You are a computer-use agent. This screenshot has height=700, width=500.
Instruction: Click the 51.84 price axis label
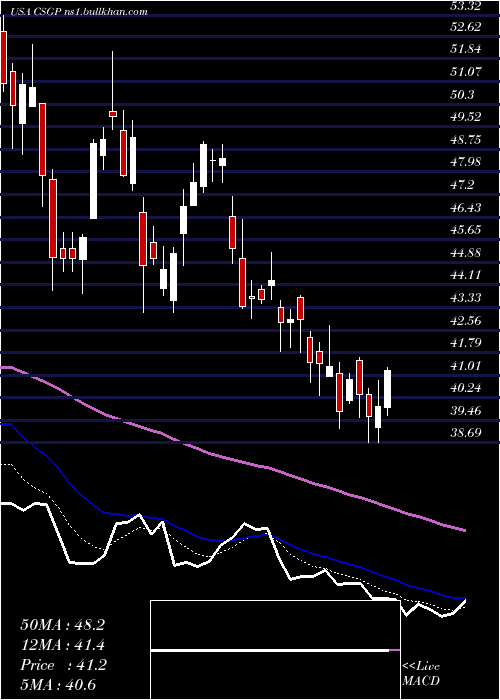tap(466, 50)
